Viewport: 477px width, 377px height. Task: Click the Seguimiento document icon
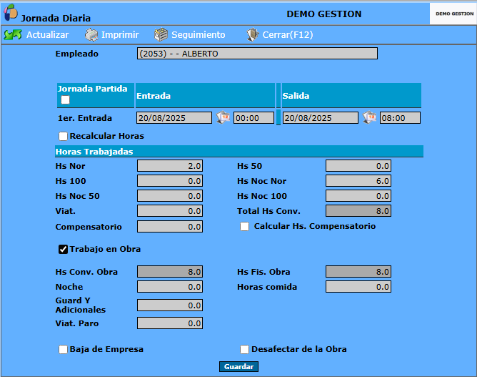point(161,35)
